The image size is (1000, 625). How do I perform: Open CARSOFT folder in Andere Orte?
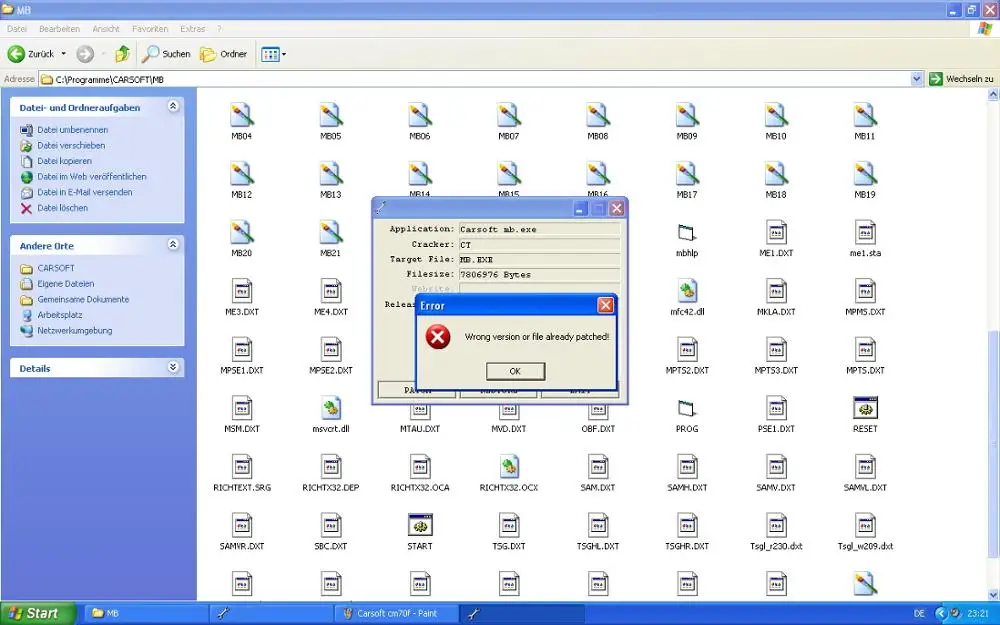click(55, 268)
